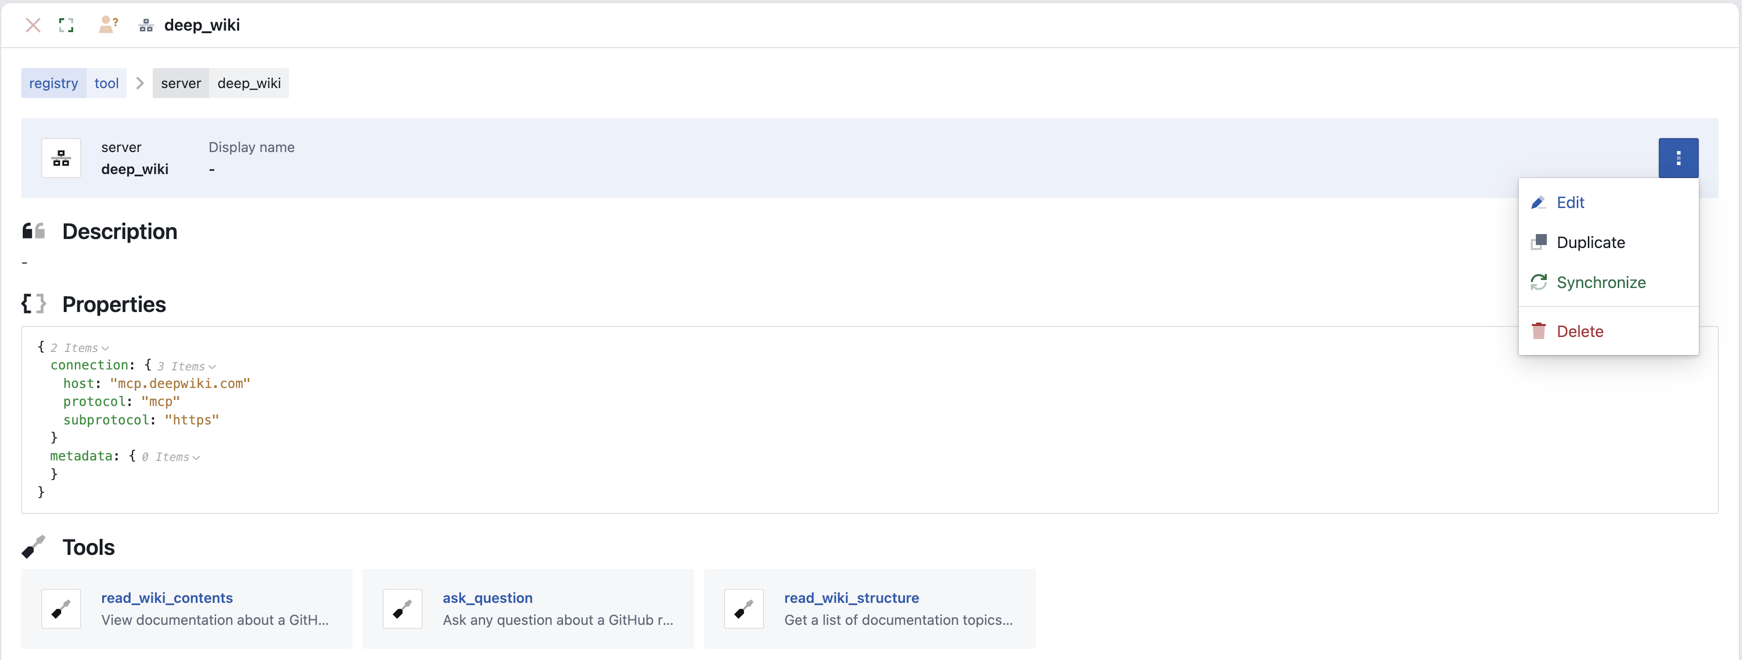Click the connection key in properties
Screen dimensions: 1742x660
click(90, 365)
